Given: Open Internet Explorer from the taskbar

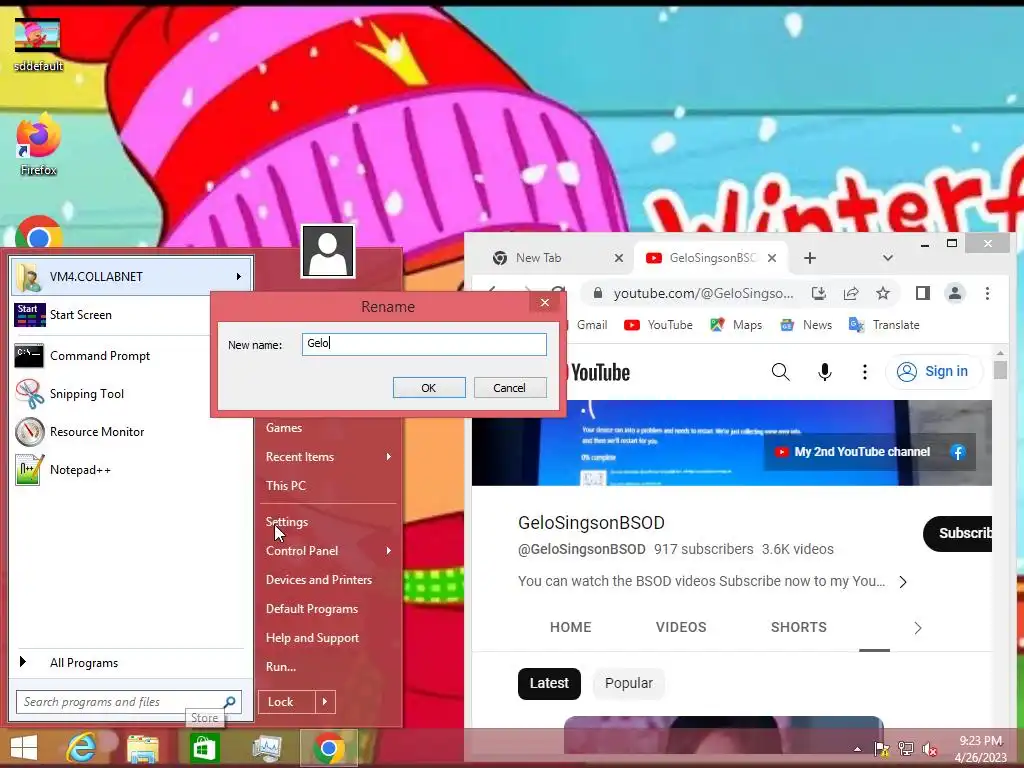Looking at the screenshot, I should (x=81, y=748).
